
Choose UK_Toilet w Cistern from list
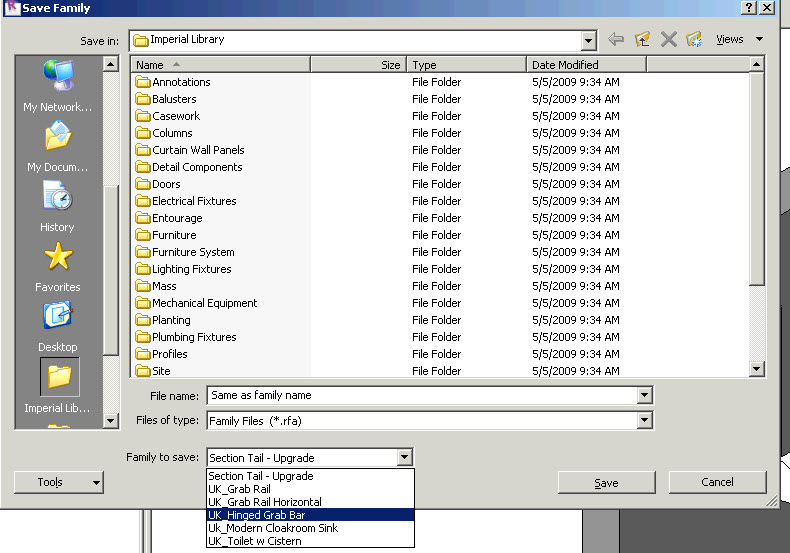310,541
